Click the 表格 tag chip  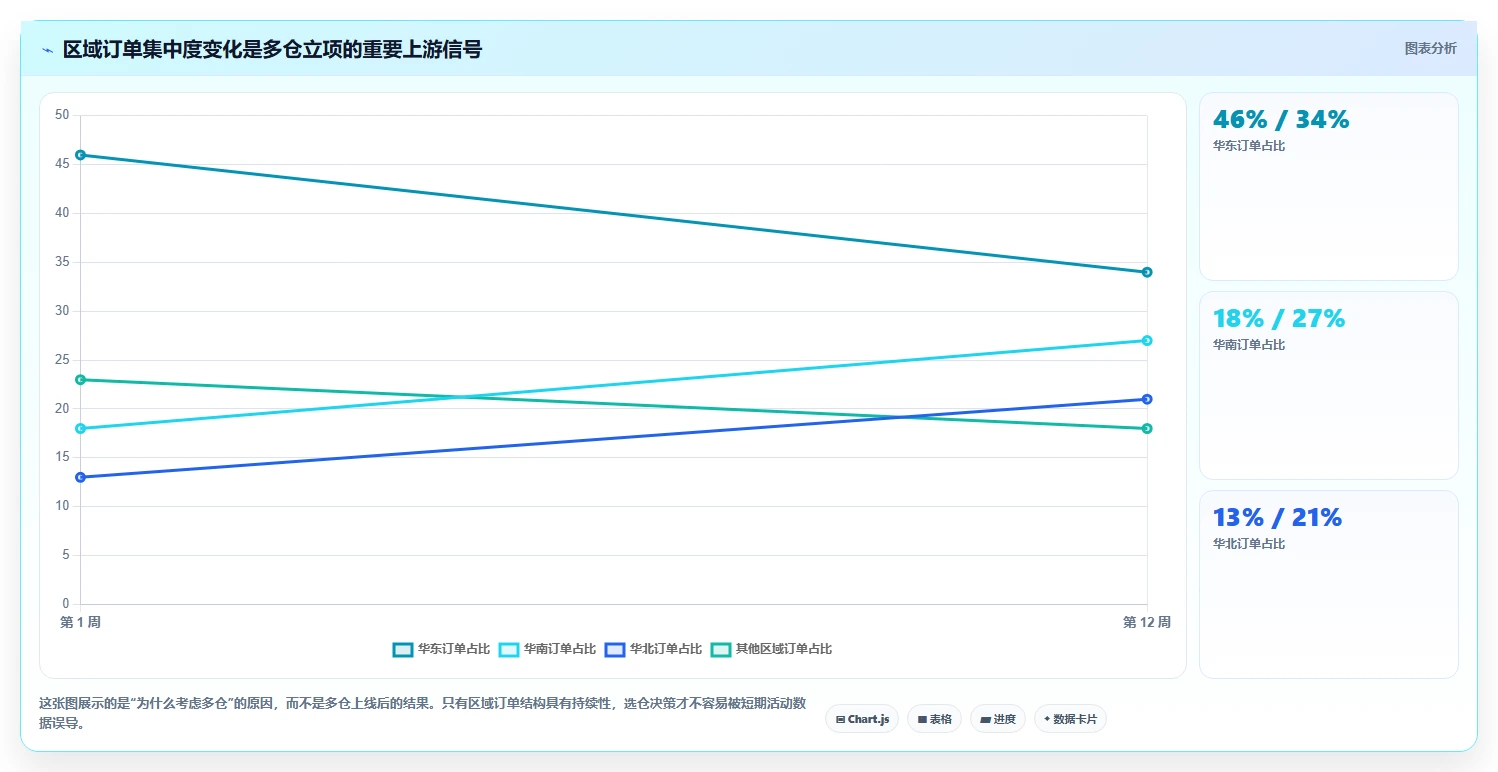click(934, 719)
